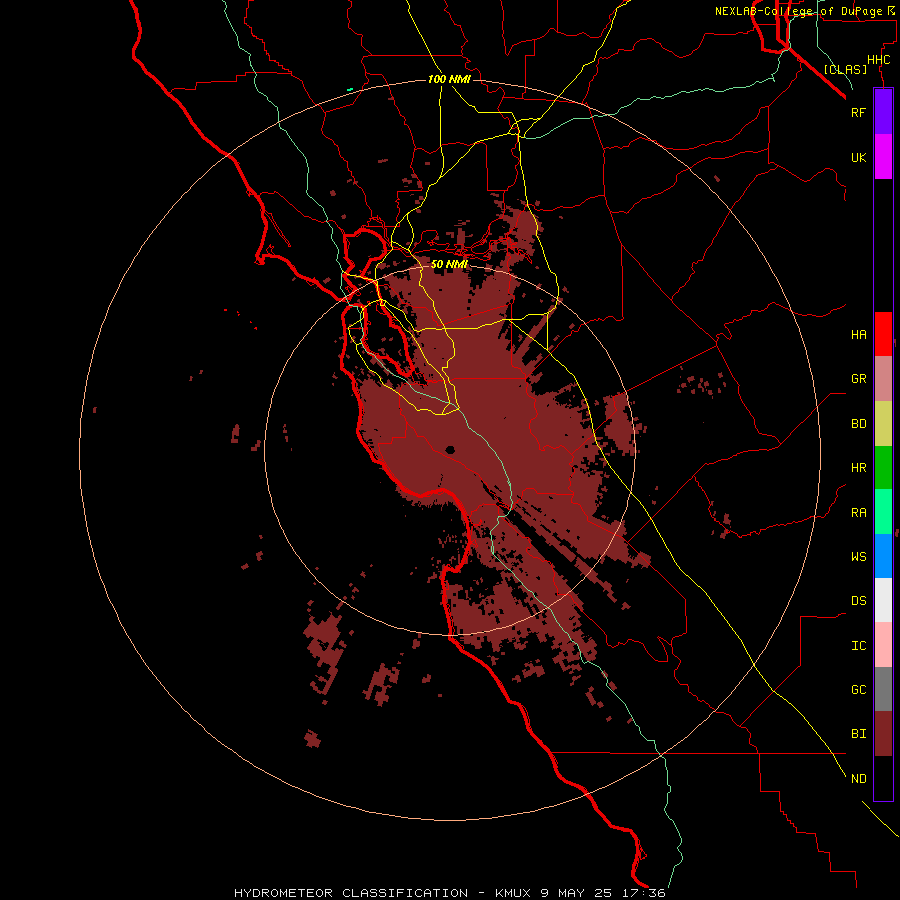This screenshot has height=900, width=900.
Task: Click the 'HA' legend label
Action: tap(858, 335)
